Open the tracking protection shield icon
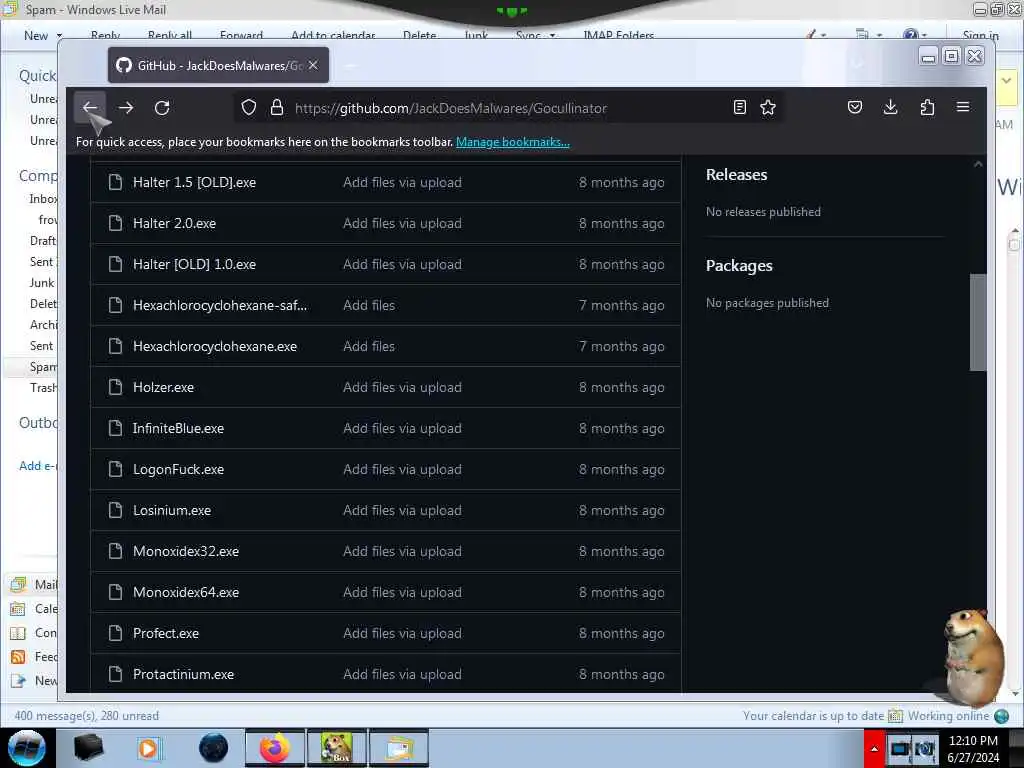Viewport: 1024px width, 768px height. pos(249,108)
